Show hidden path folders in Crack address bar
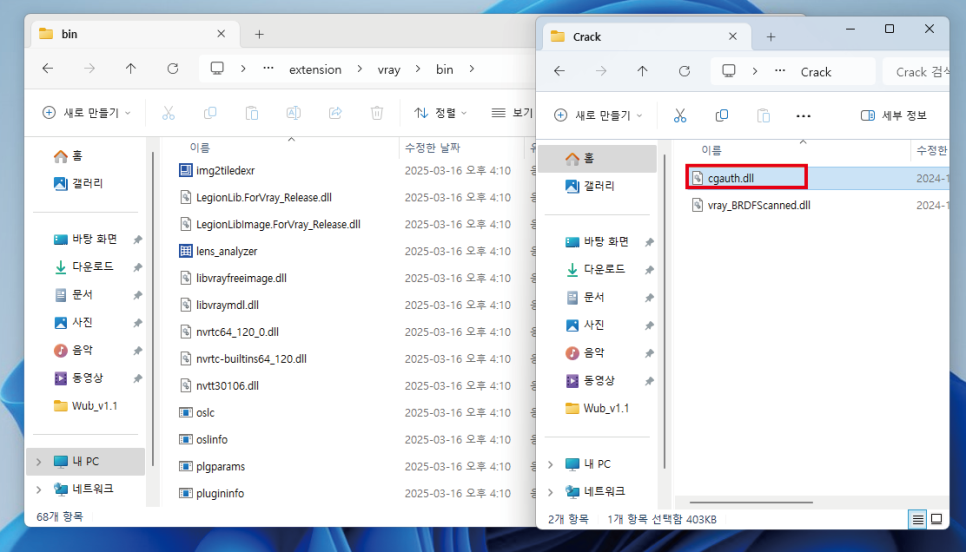Screen dimensions: 966x552 click(780, 71)
